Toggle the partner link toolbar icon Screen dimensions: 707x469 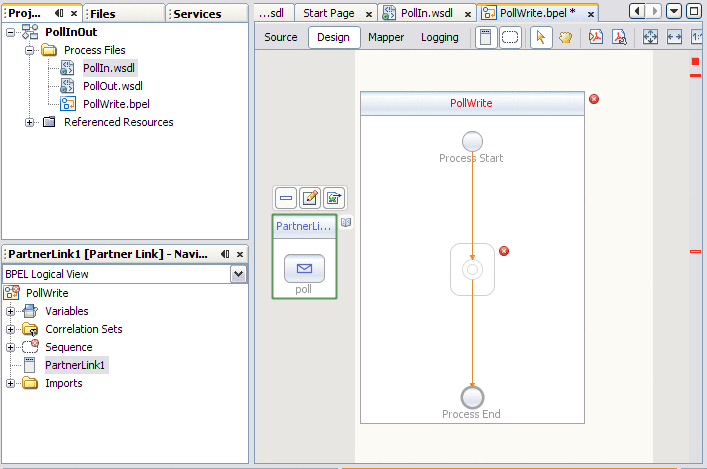click(x=486, y=37)
